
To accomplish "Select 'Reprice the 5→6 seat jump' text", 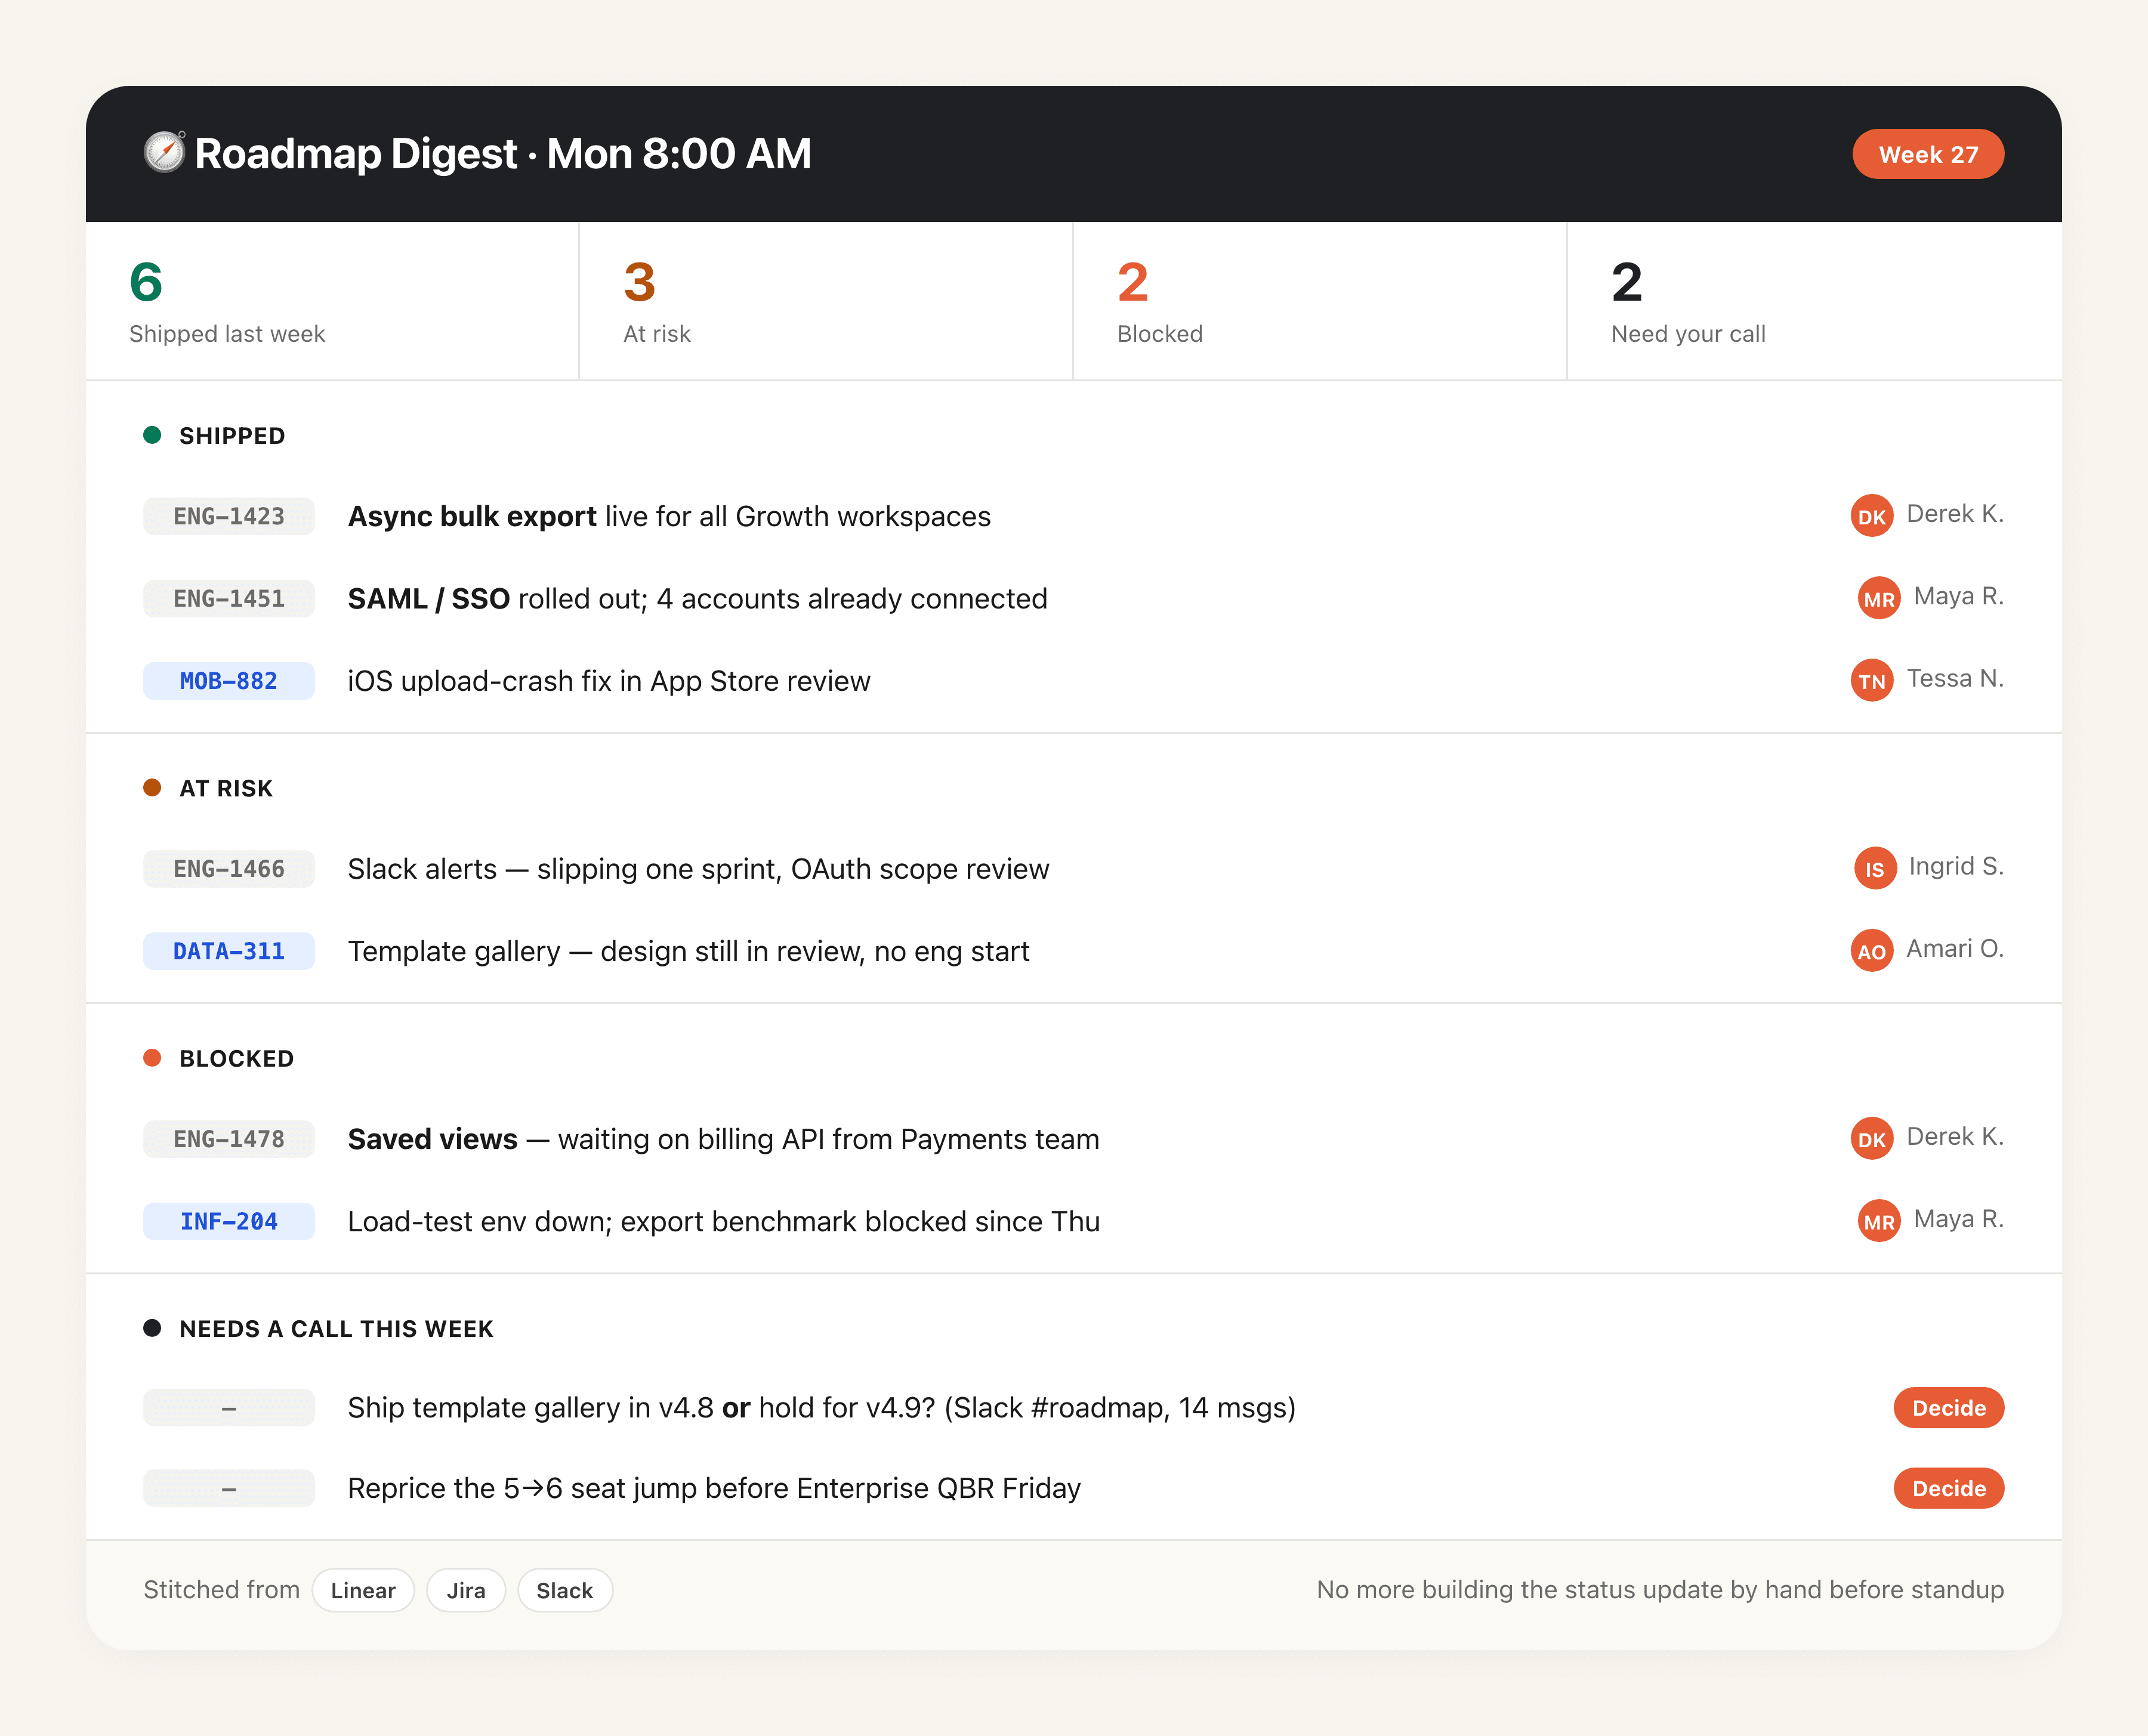I will pyautogui.click(x=714, y=1488).
